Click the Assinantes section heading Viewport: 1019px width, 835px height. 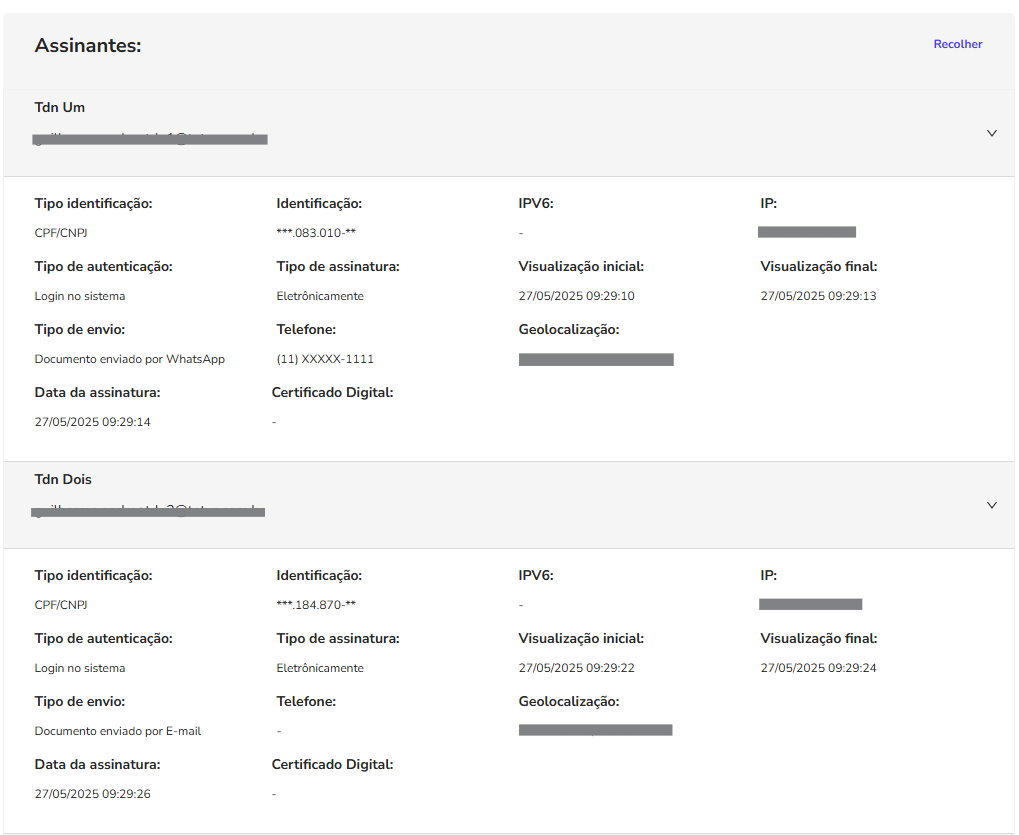tap(88, 45)
